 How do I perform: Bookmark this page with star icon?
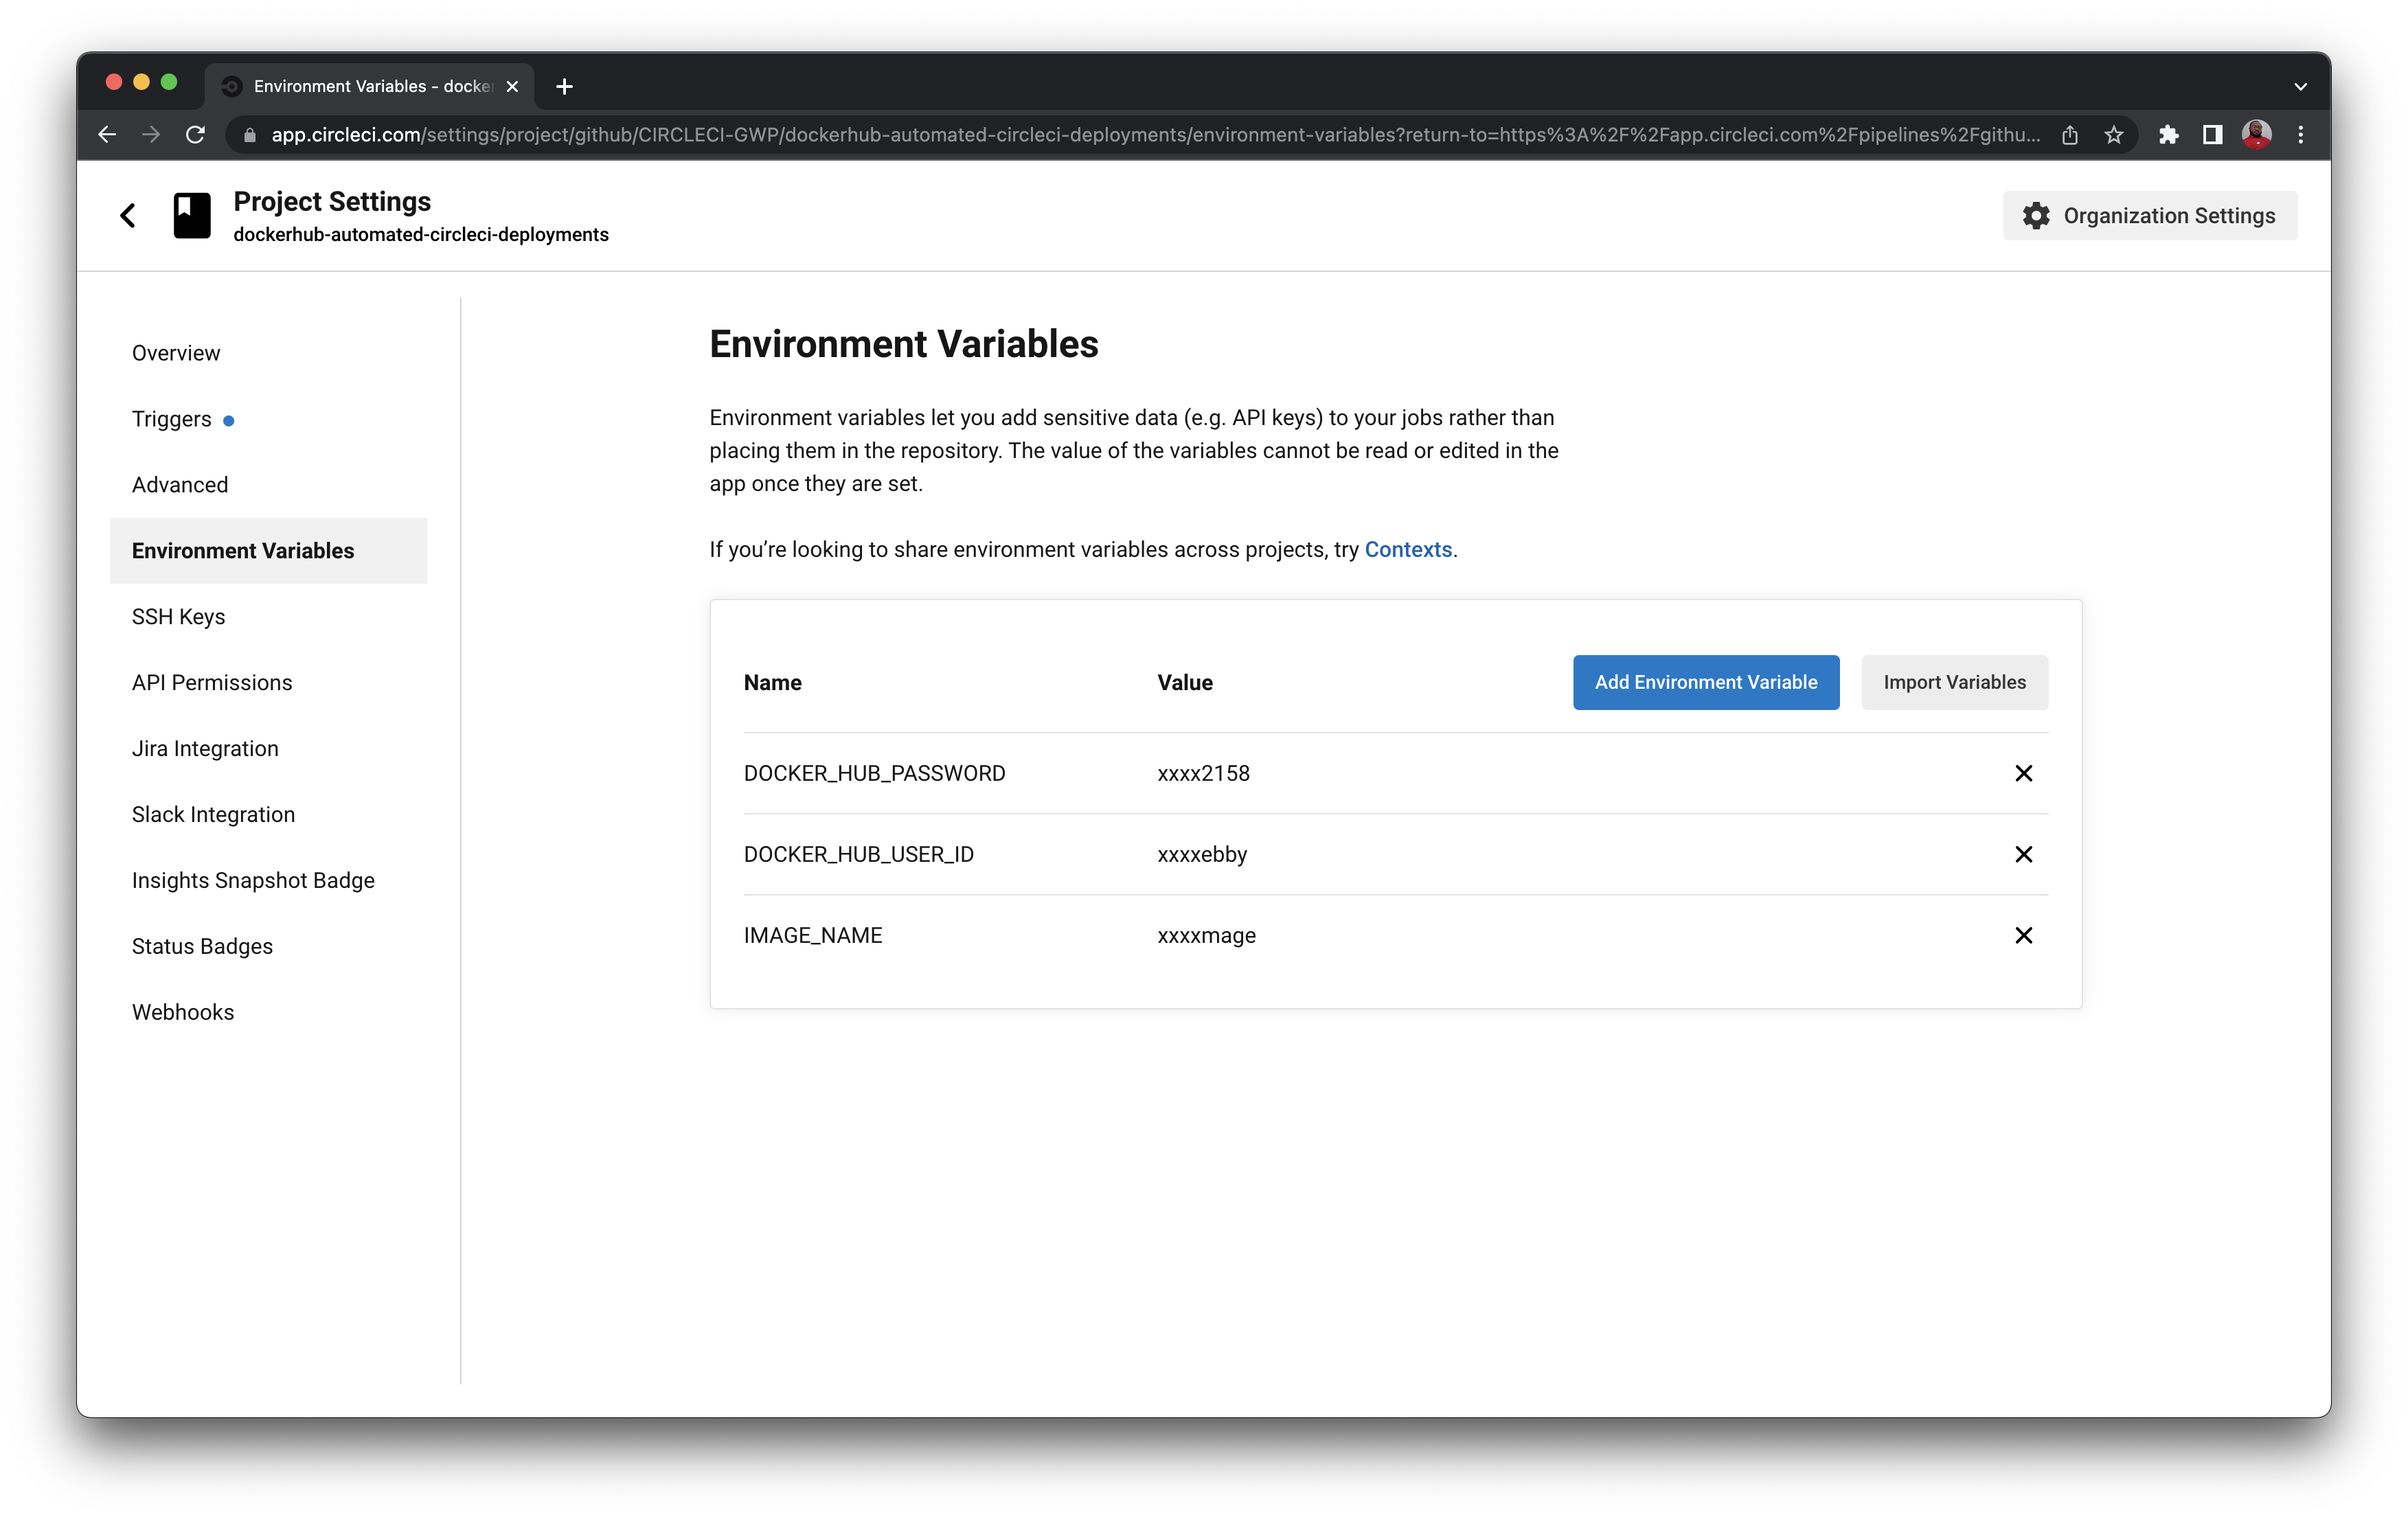(2113, 135)
